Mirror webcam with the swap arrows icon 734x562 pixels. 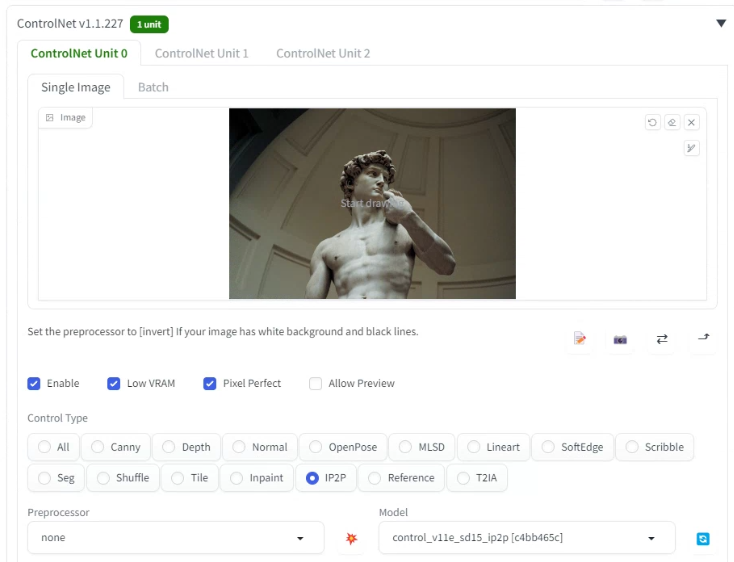tap(661, 339)
